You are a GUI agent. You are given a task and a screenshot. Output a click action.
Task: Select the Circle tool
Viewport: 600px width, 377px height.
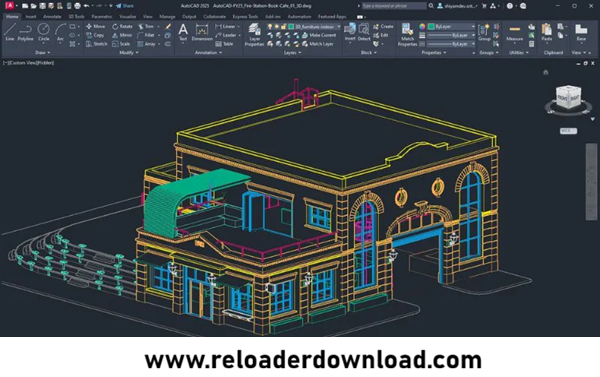coord(44,32)
